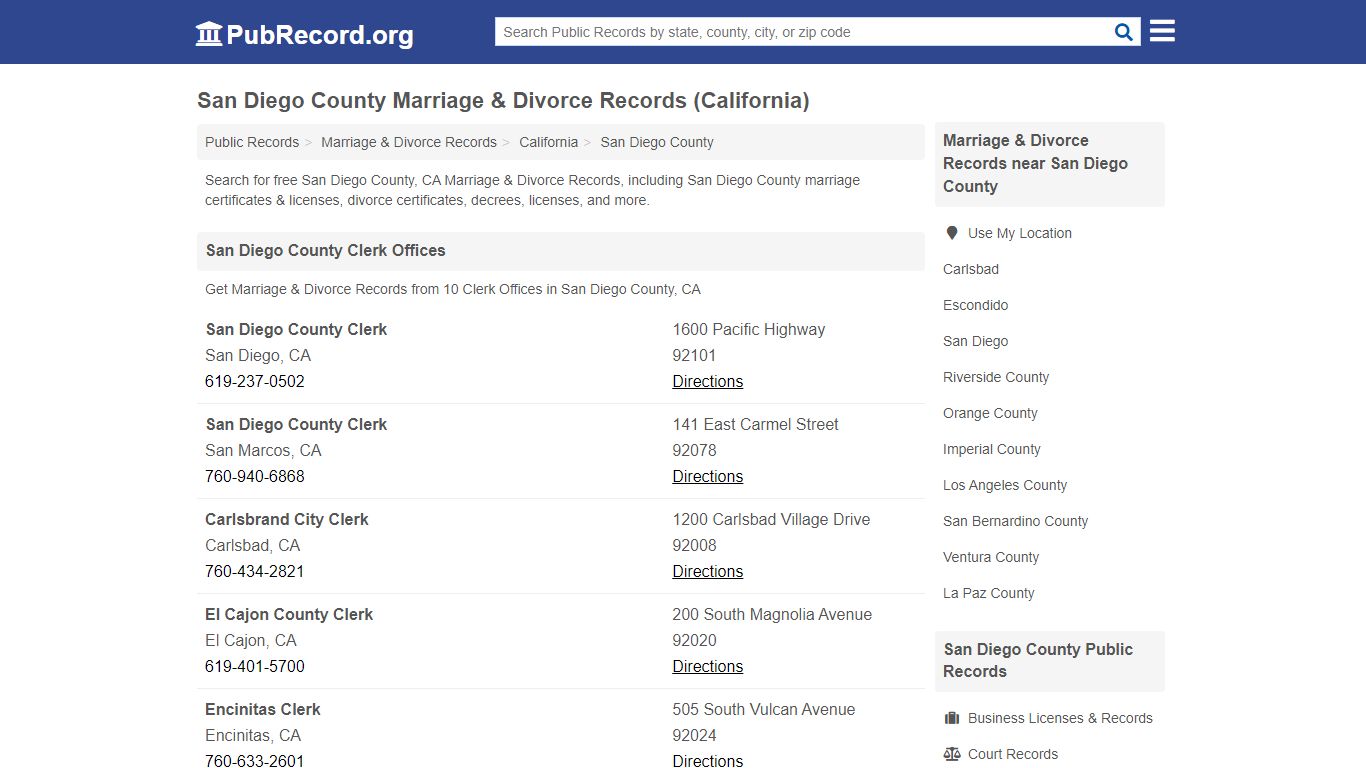Go to San Diego County breadcrumb

pos(657,142)
